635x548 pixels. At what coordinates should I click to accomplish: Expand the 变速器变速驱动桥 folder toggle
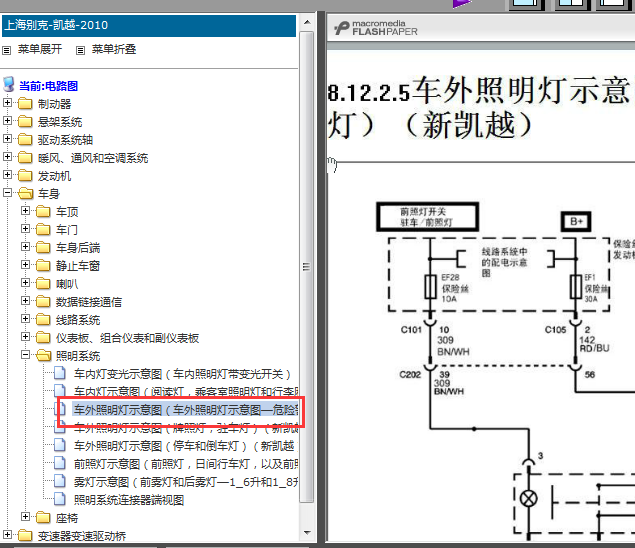[7, 535]
